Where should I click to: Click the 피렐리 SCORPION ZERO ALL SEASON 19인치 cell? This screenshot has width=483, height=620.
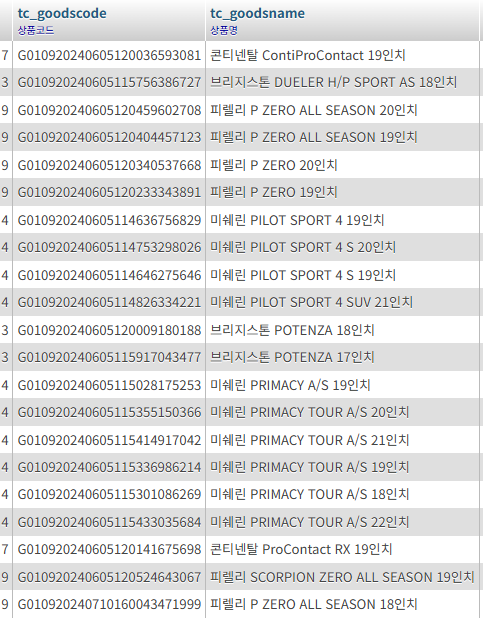[x=342, y=577]
